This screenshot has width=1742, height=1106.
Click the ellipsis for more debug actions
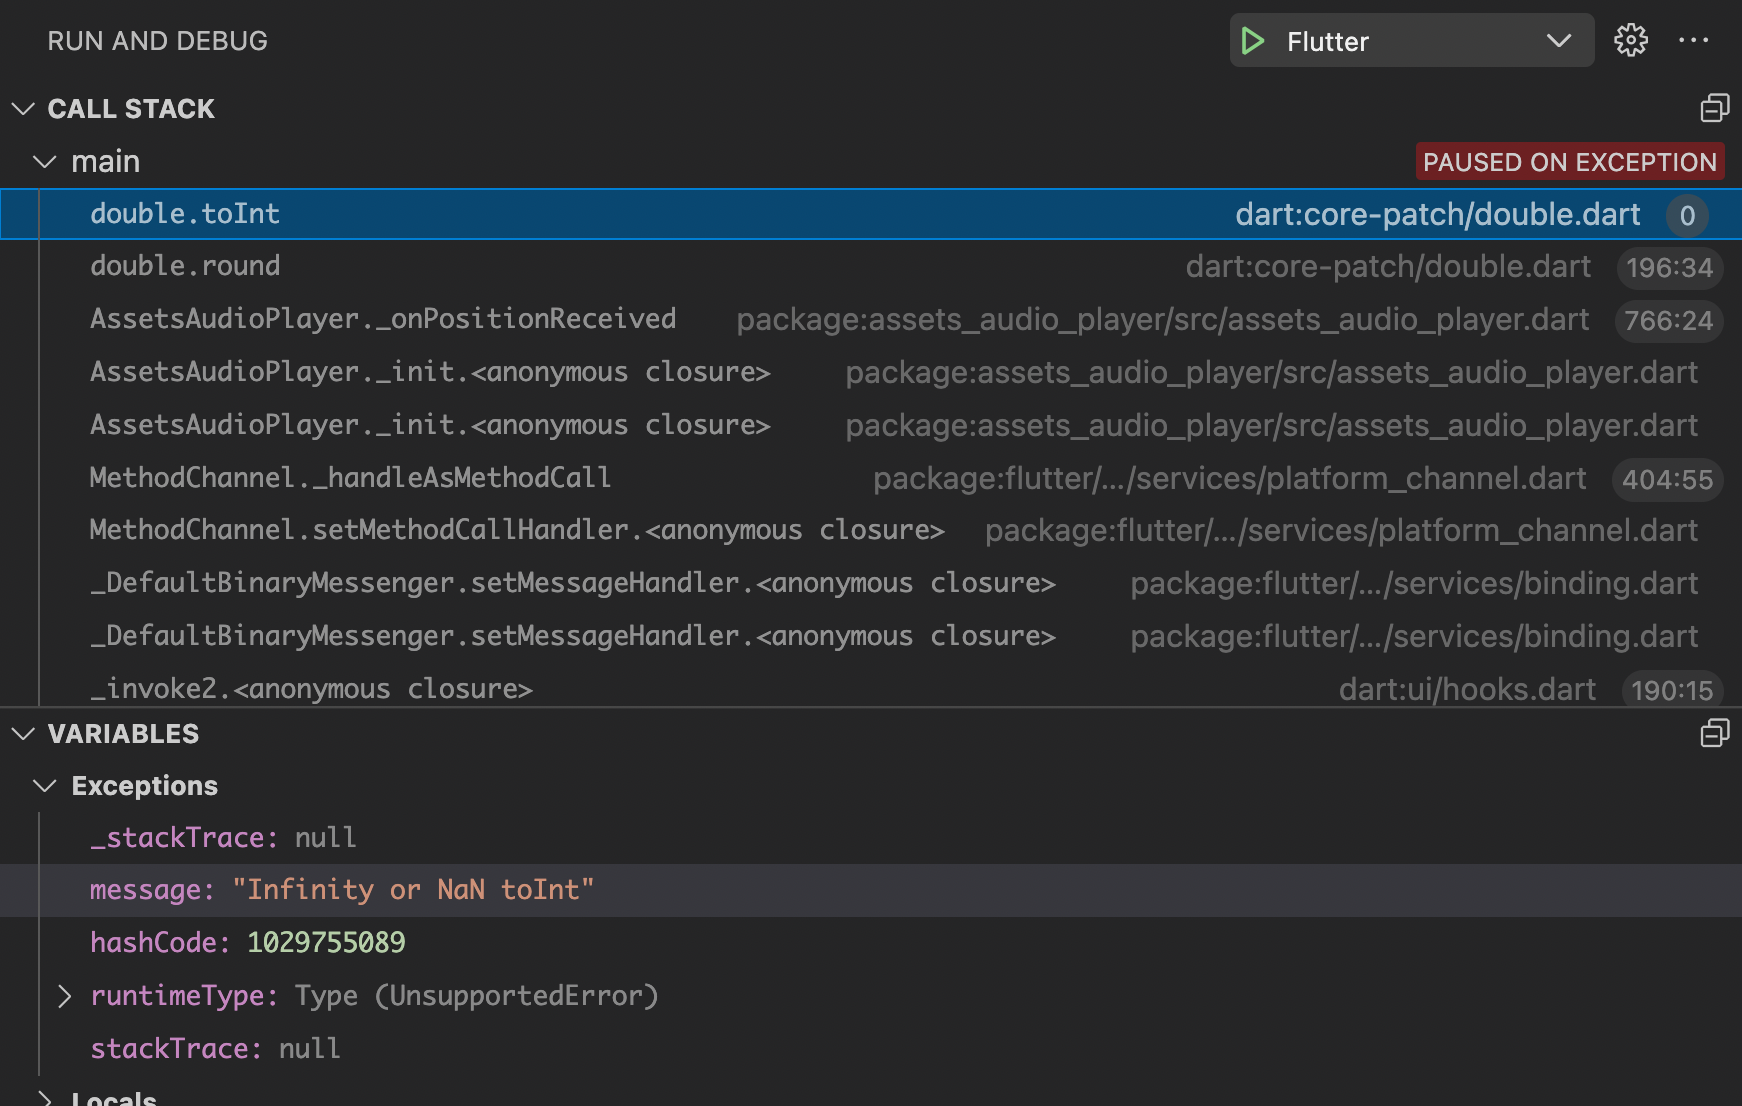coord(1695,40)
